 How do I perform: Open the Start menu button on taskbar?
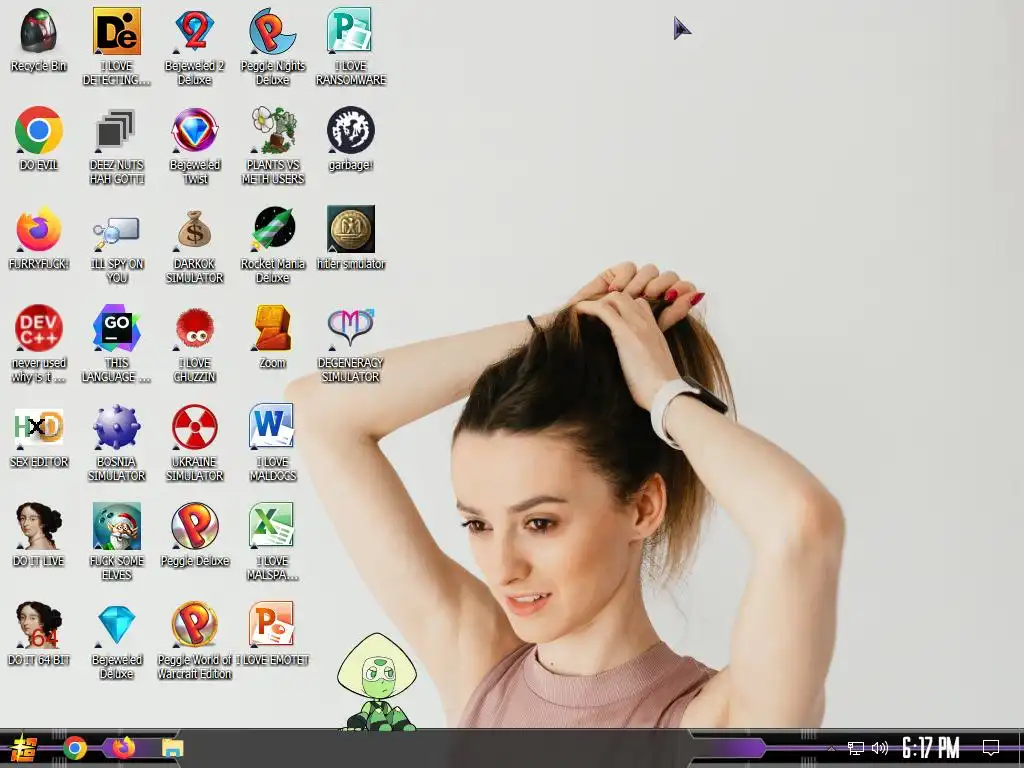click(x=24, y=748)
